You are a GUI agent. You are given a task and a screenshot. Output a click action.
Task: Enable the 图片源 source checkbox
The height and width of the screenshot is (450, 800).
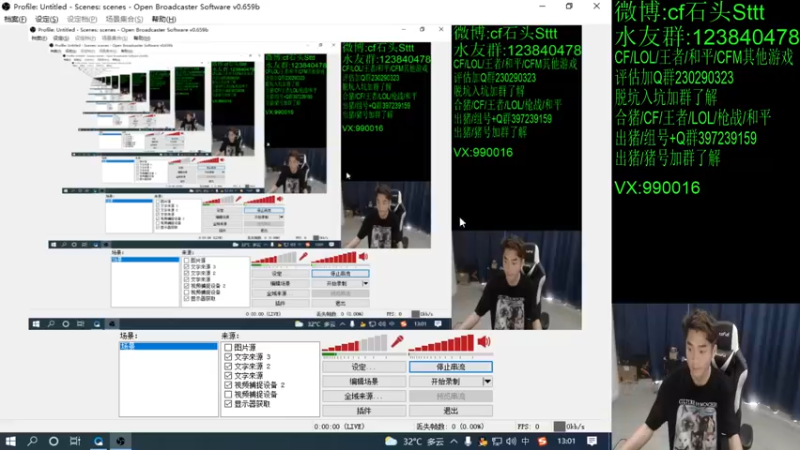228,347
